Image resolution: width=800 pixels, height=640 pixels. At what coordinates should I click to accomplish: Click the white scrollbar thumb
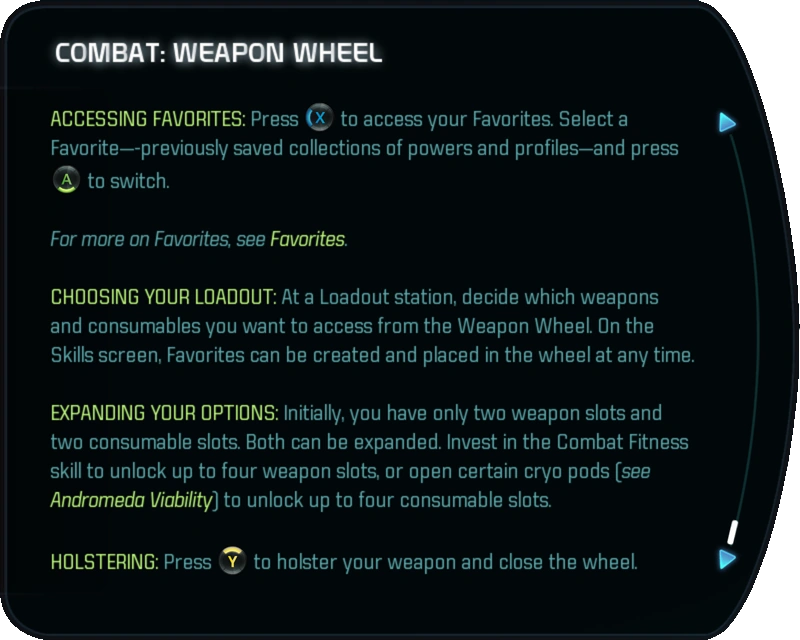(x=732, y=531)
